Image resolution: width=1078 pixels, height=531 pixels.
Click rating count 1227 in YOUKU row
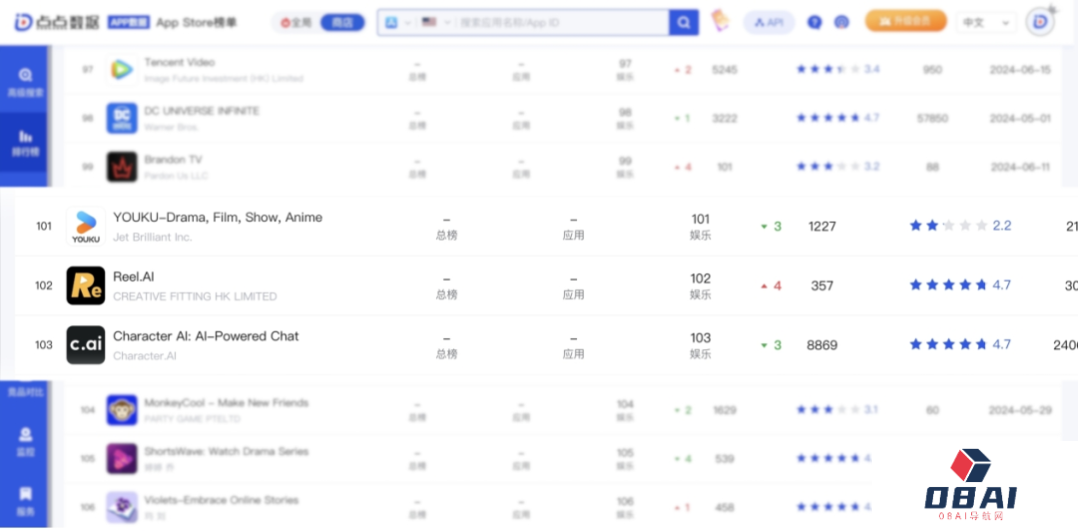tap(822, 226)
